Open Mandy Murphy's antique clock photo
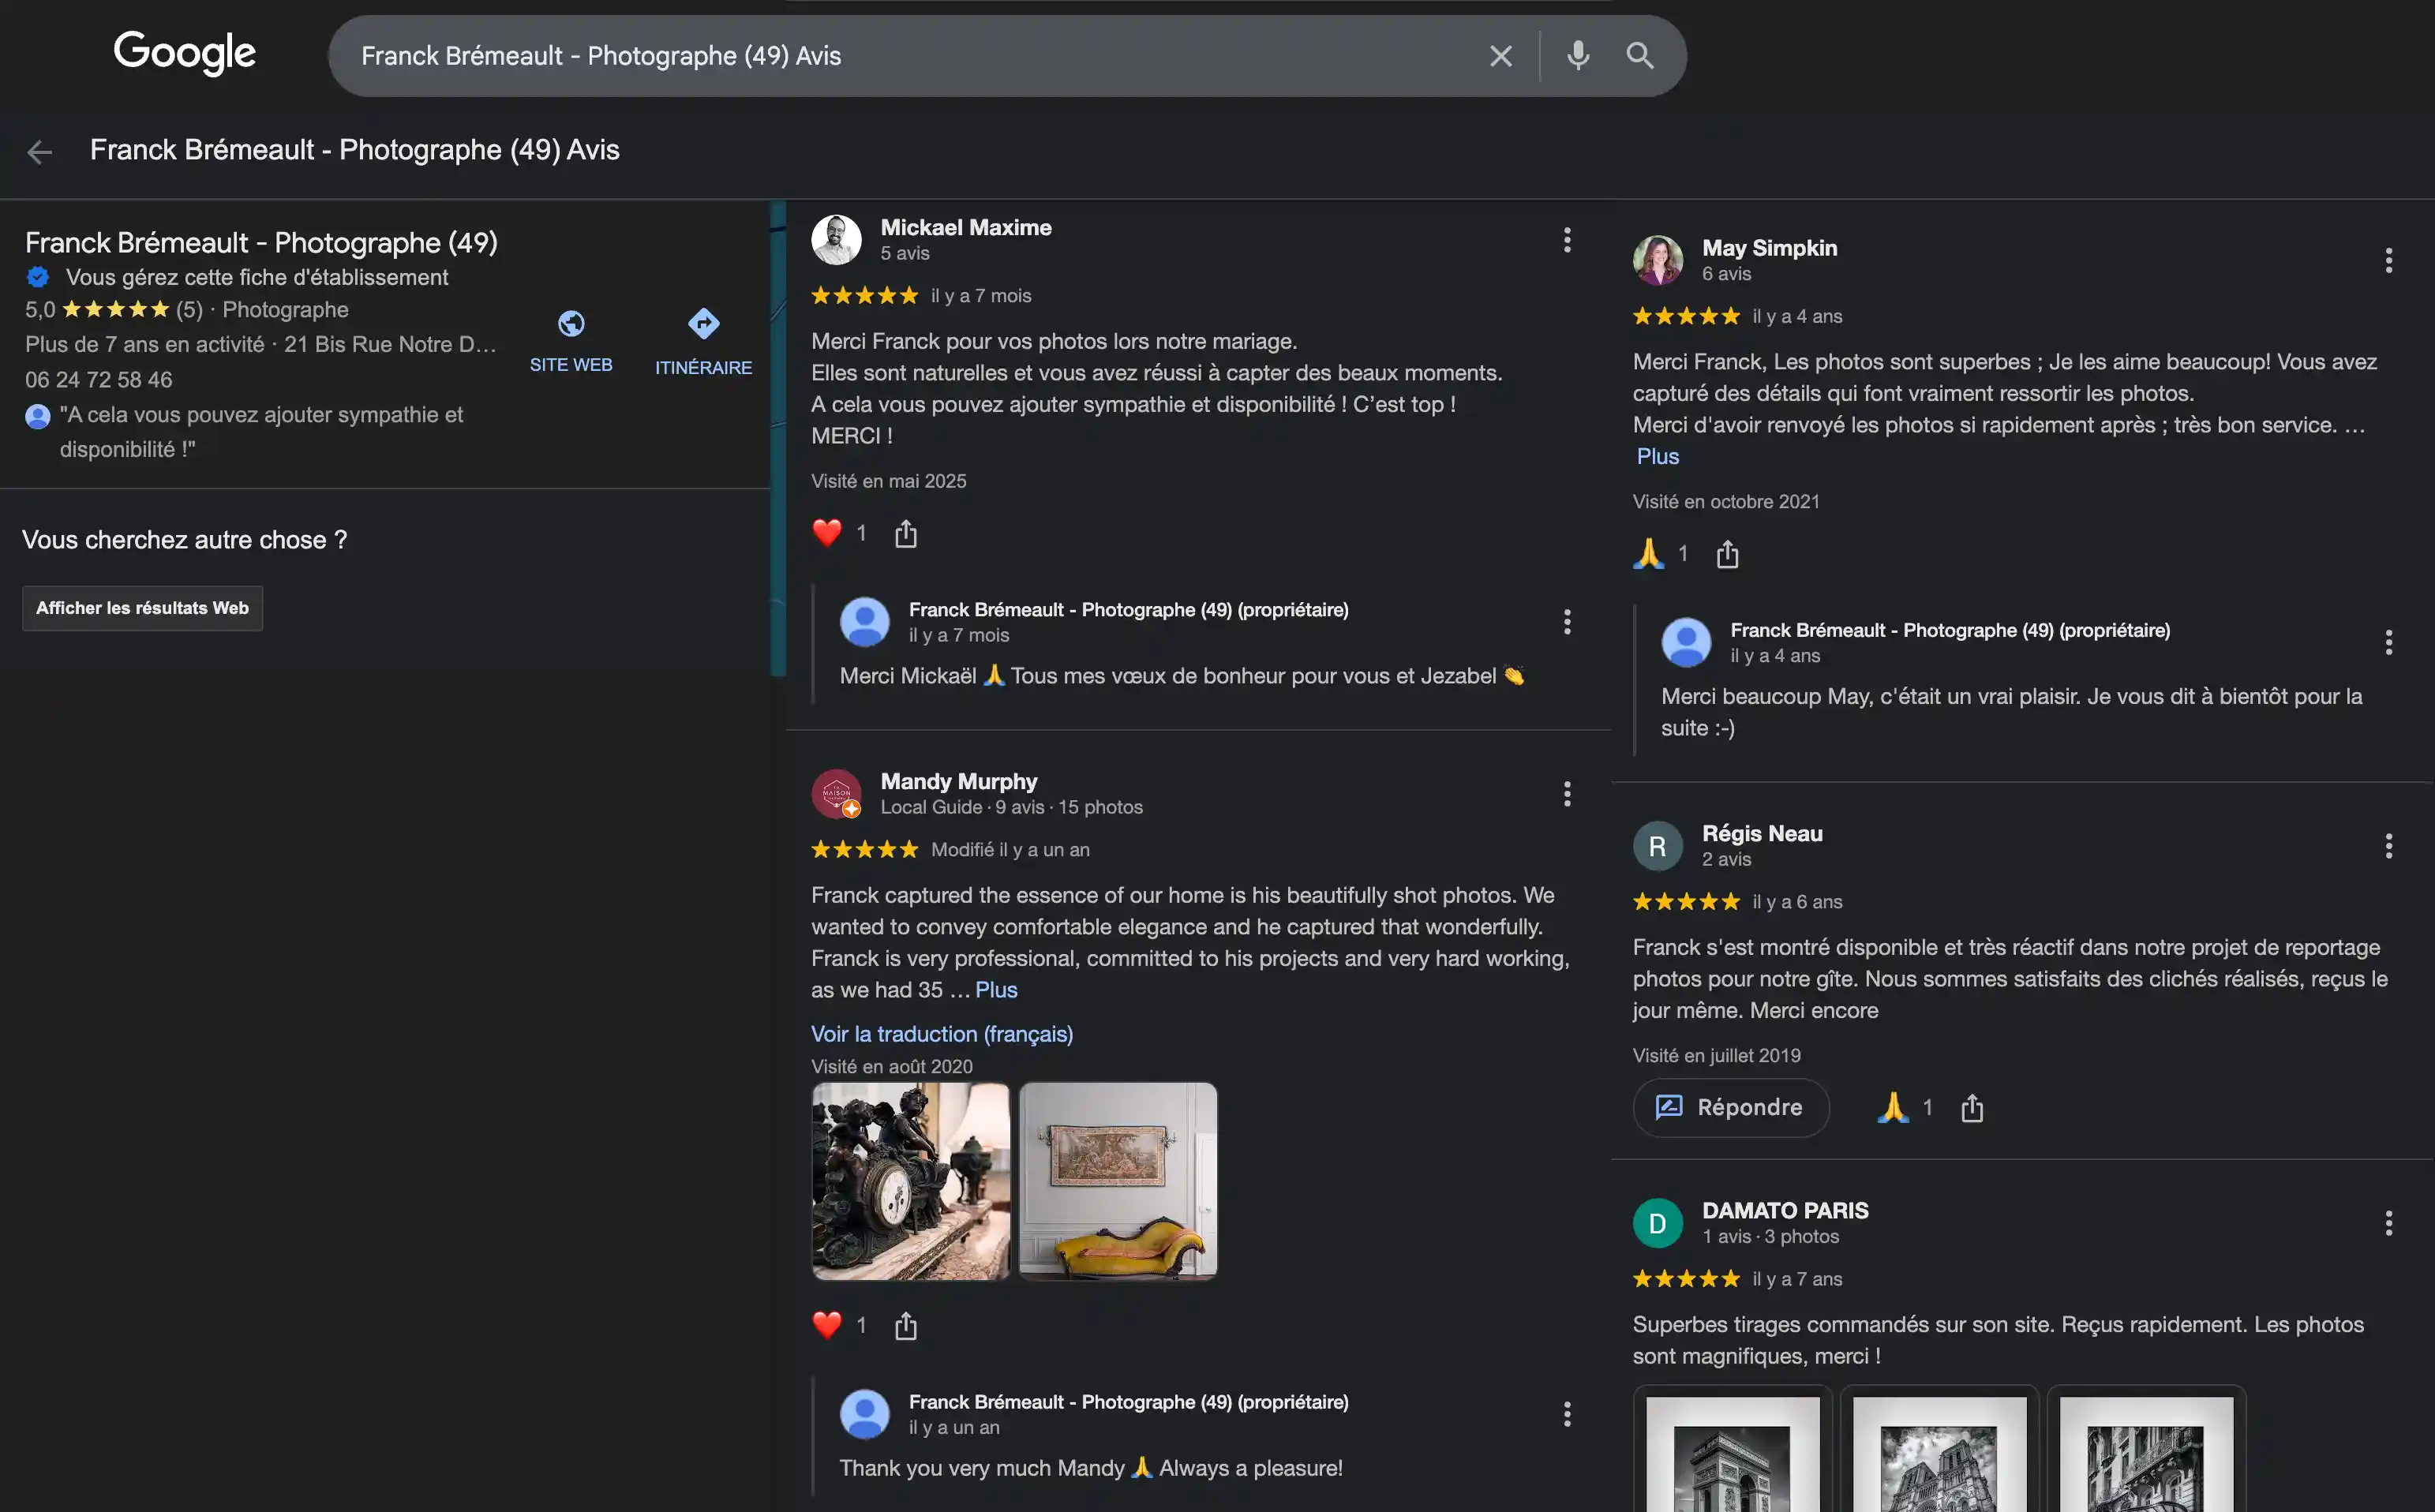Image resolution: width=2435 pixels, height=1512 pixels. point(911,1181)
